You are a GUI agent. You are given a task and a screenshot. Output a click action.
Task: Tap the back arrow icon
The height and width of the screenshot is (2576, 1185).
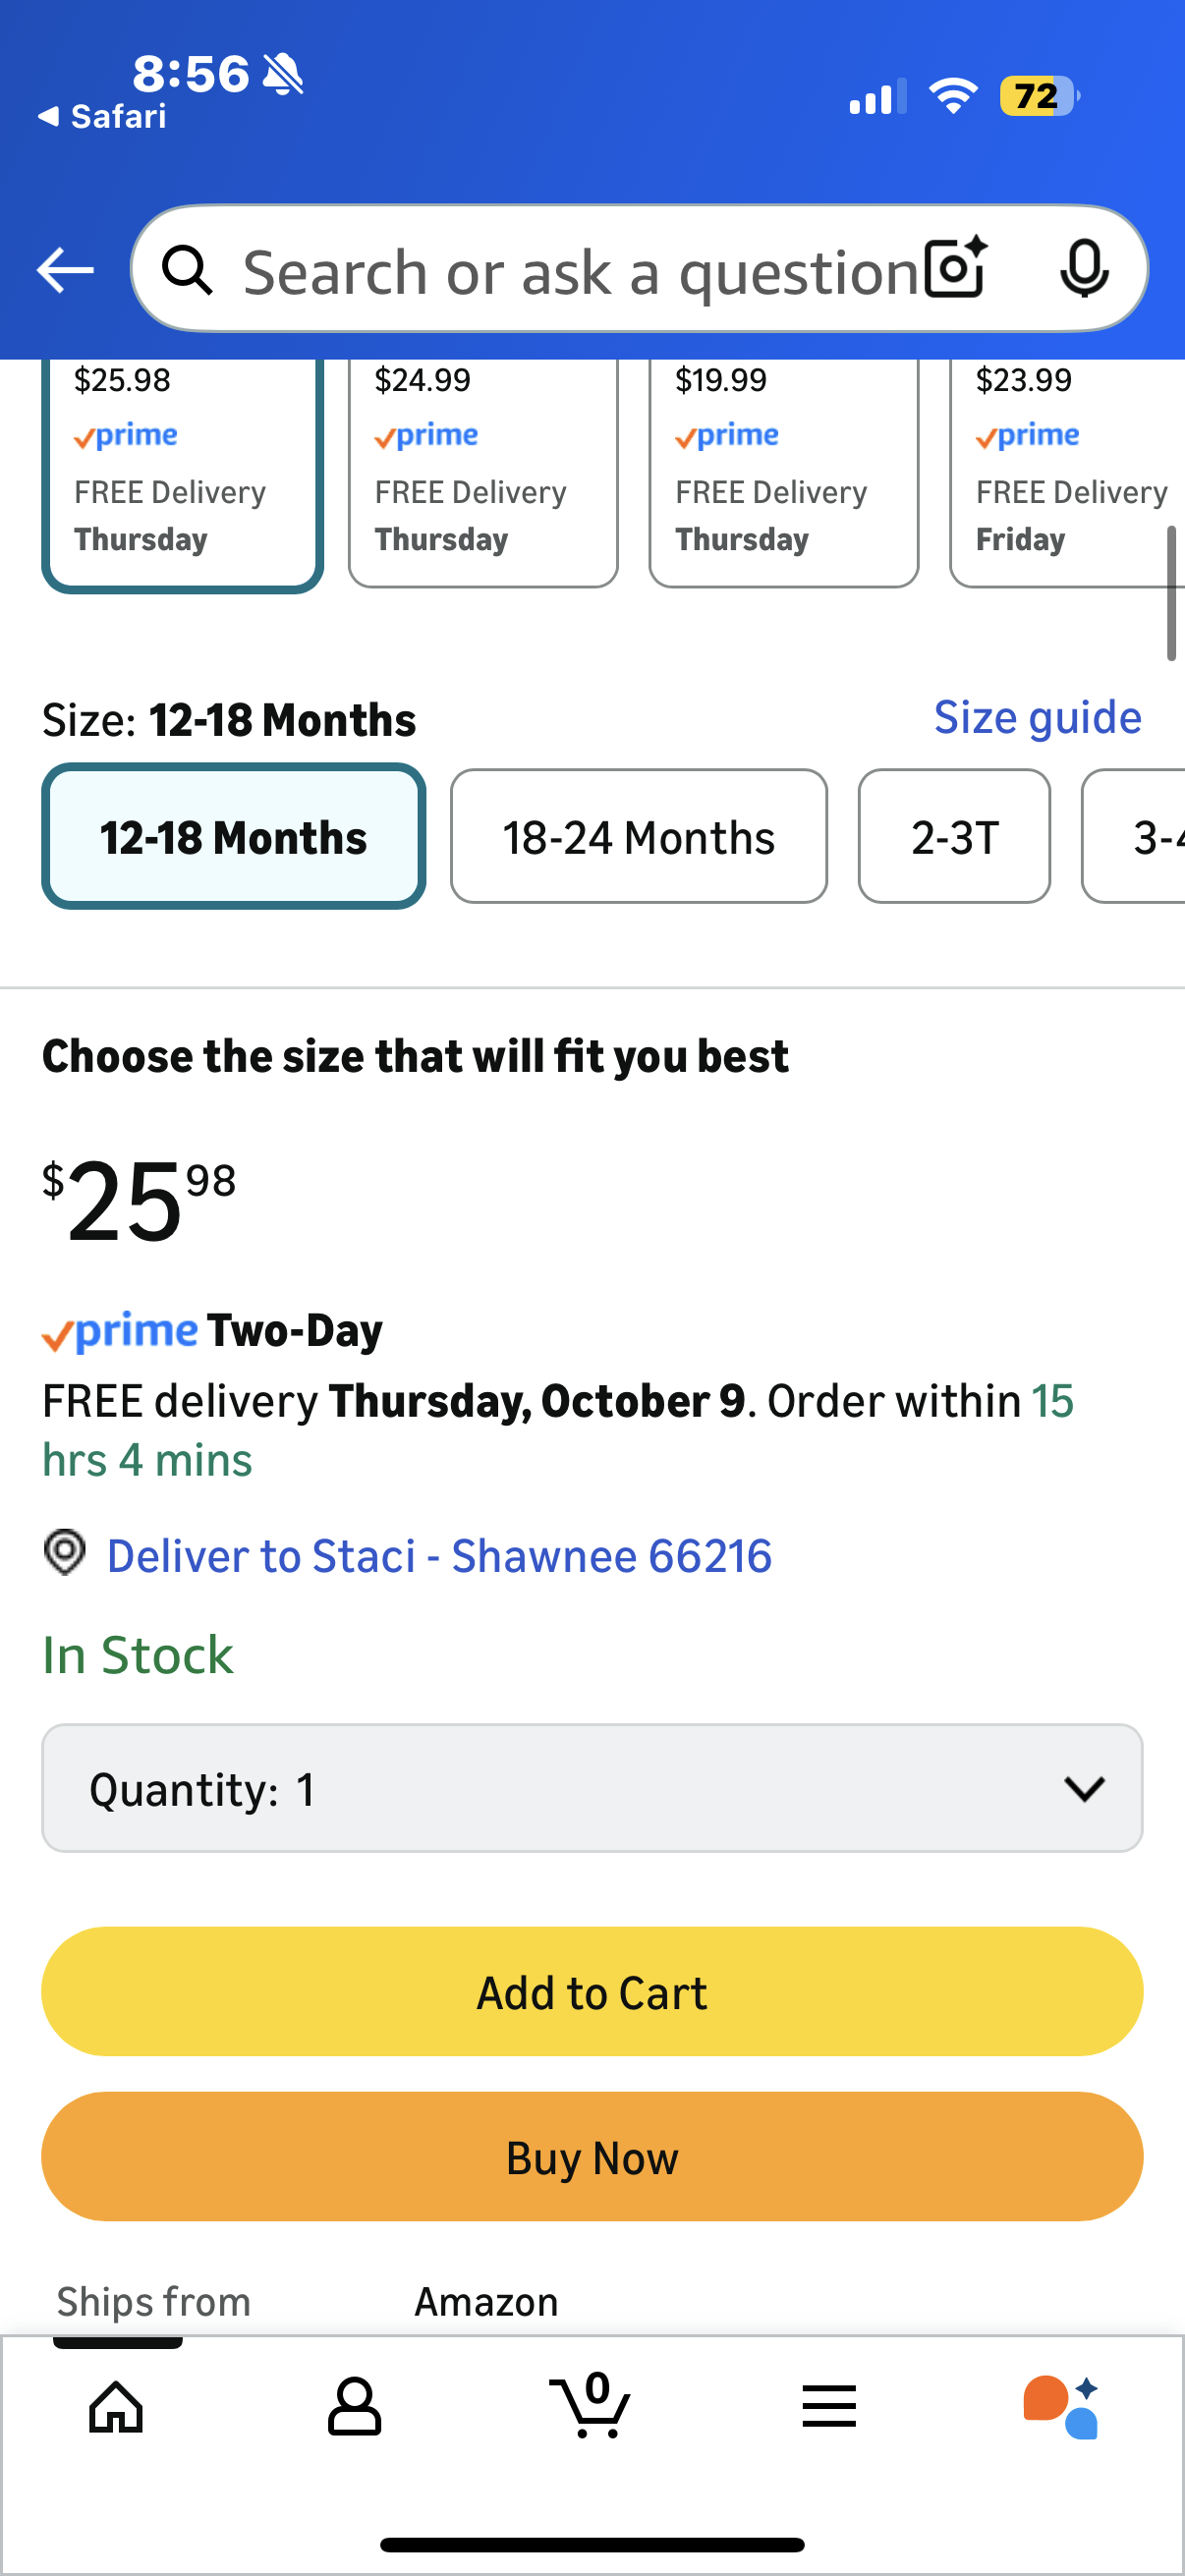[x=65, y=270]
